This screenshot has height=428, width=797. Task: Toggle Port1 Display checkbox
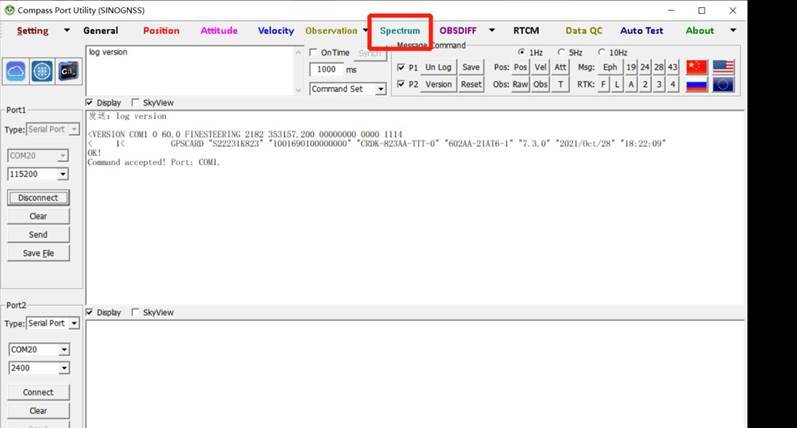point(89,102)
